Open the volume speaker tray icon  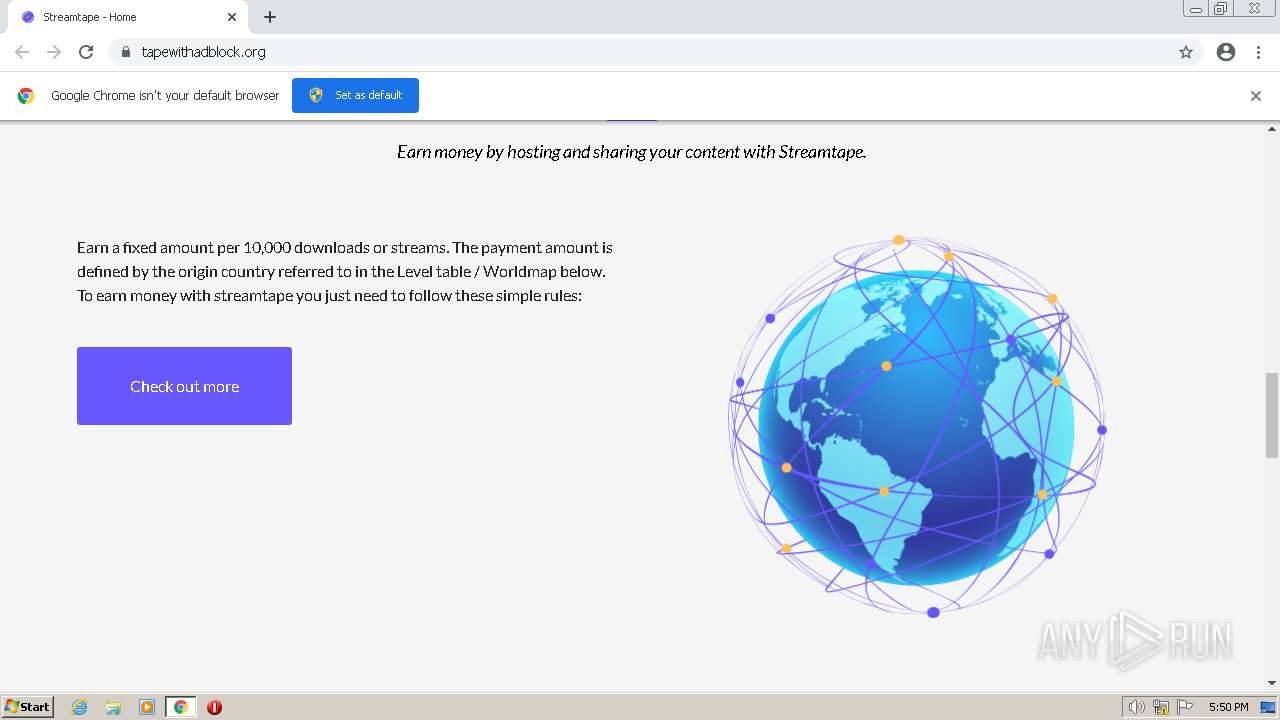click(1137, 707)
